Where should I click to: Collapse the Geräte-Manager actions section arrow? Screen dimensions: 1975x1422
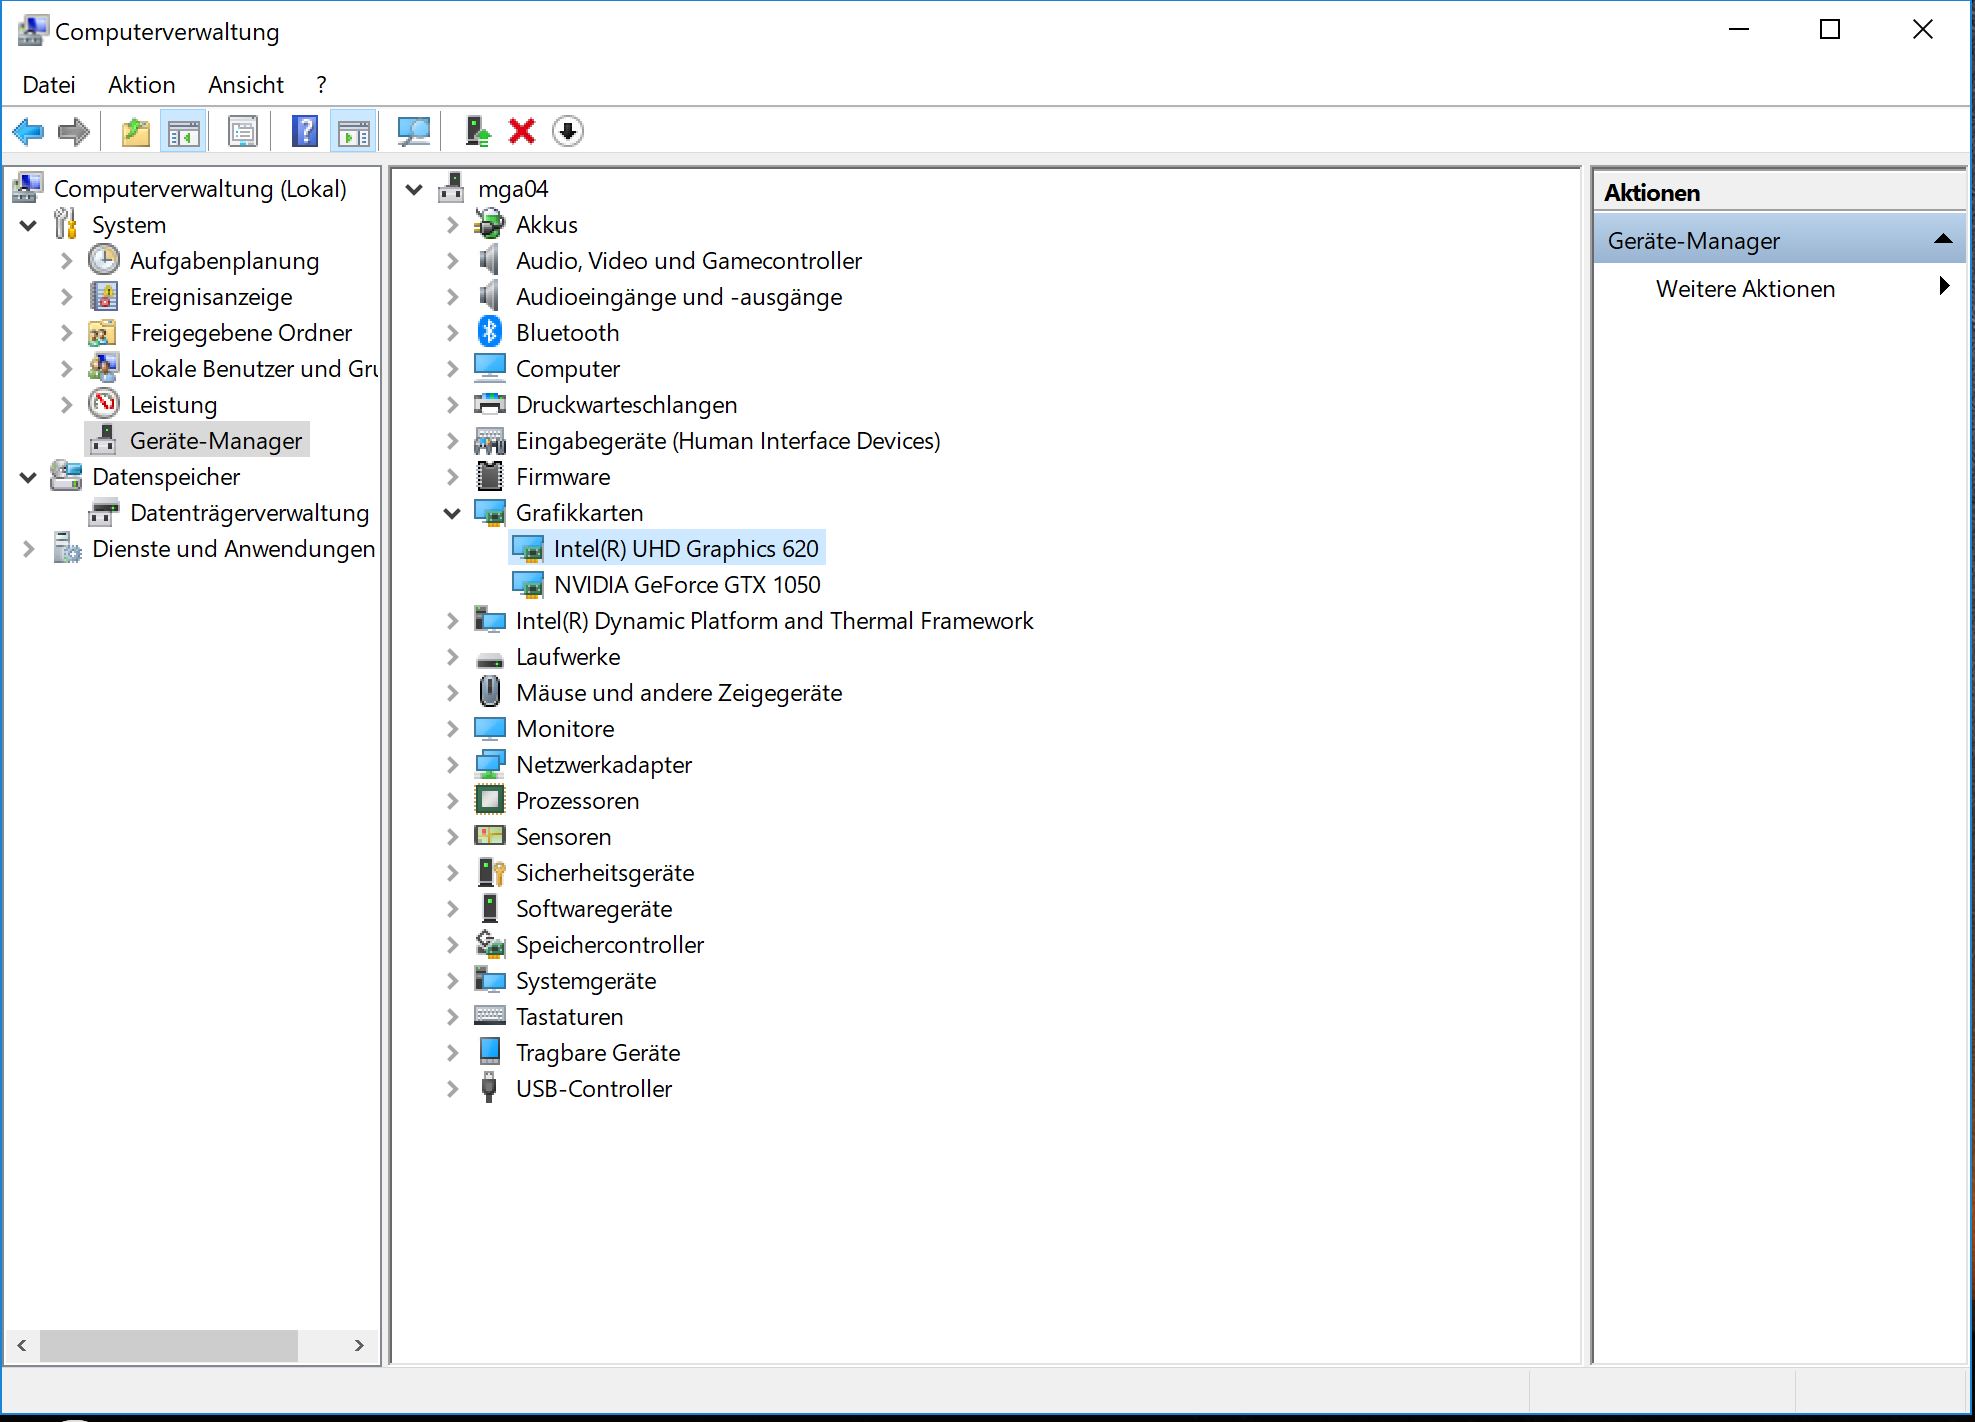tap(1942, 240)
